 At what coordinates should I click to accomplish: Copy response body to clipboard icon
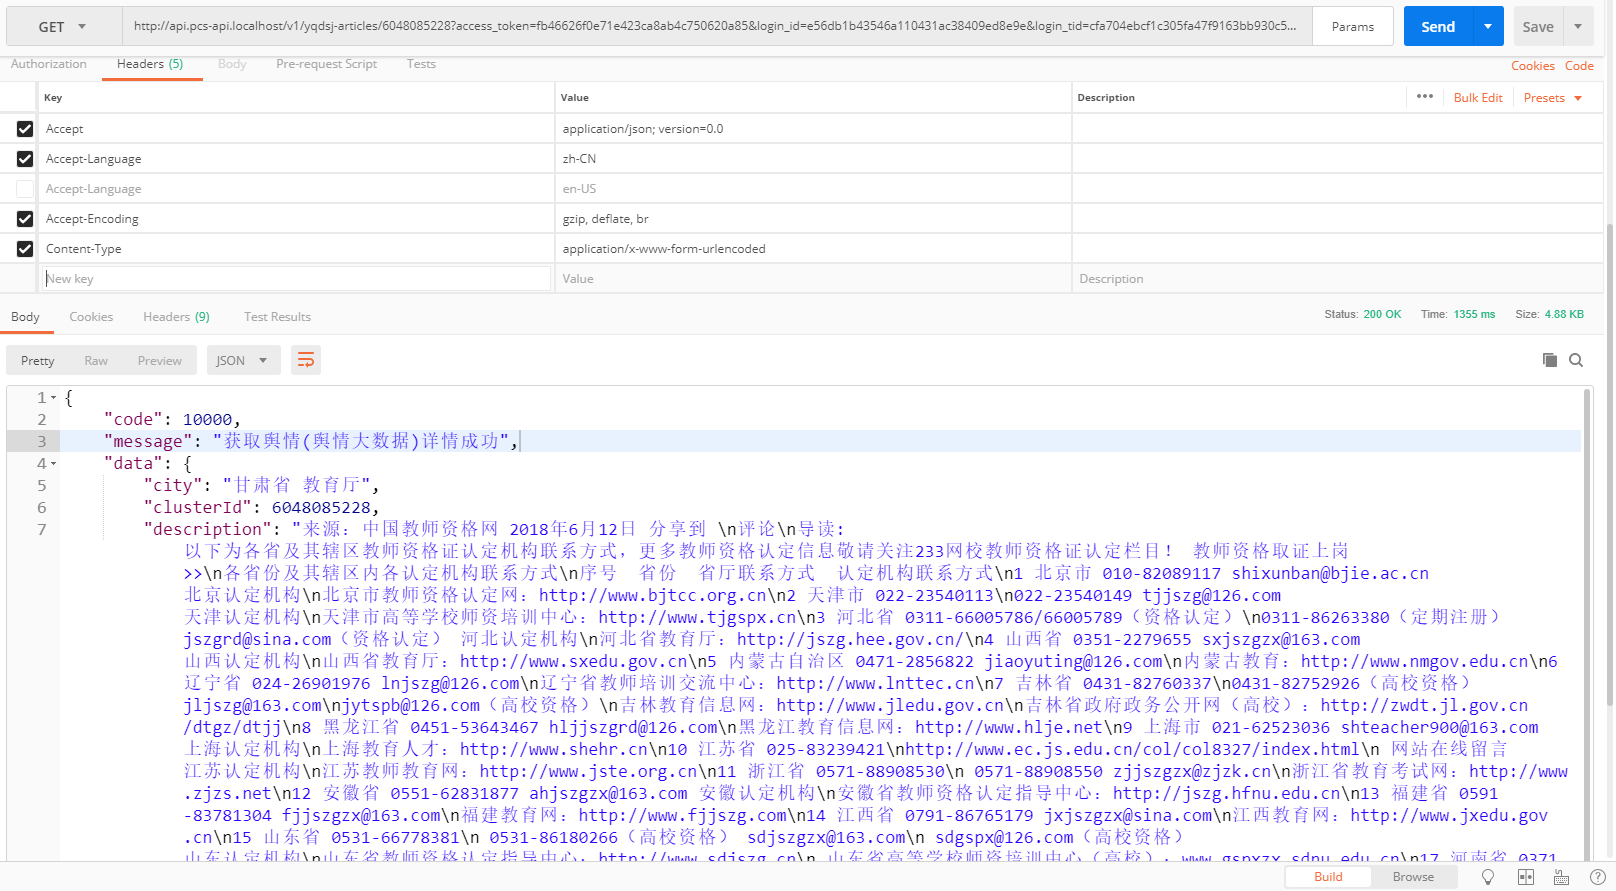click(x=1549, y=360)
